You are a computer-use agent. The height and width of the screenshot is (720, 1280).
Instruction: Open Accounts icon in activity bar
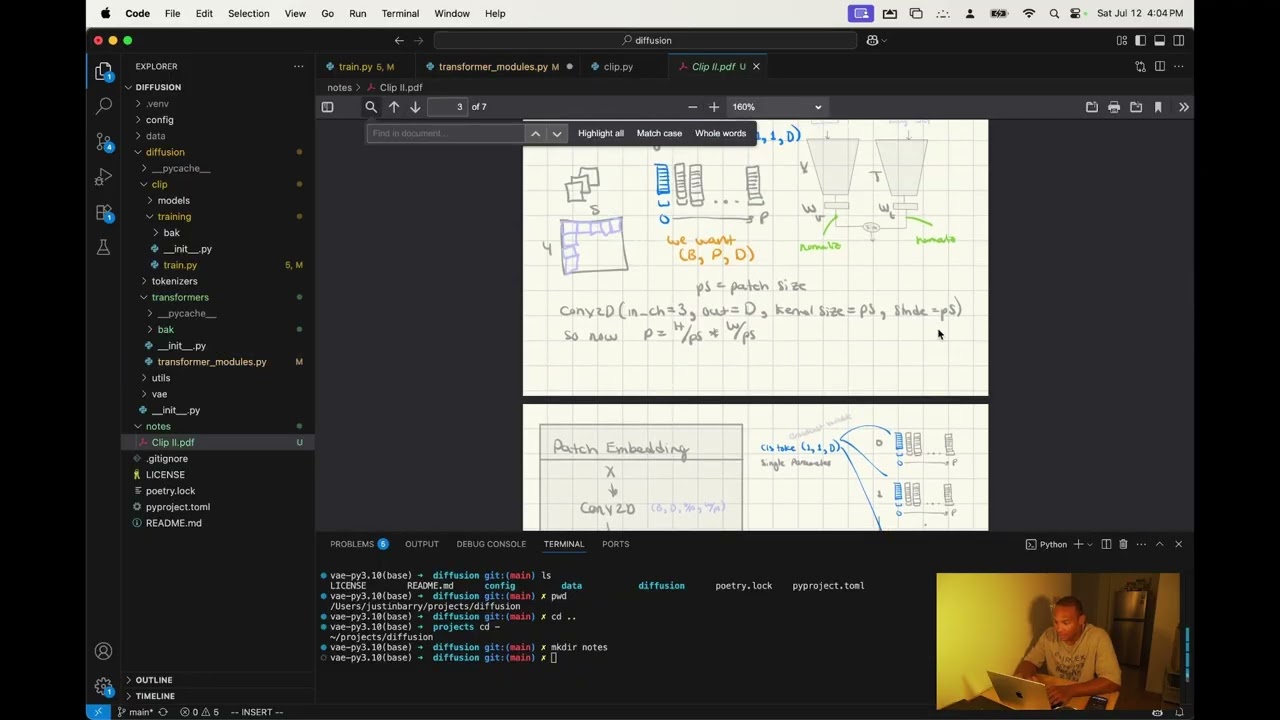[103, 651]
